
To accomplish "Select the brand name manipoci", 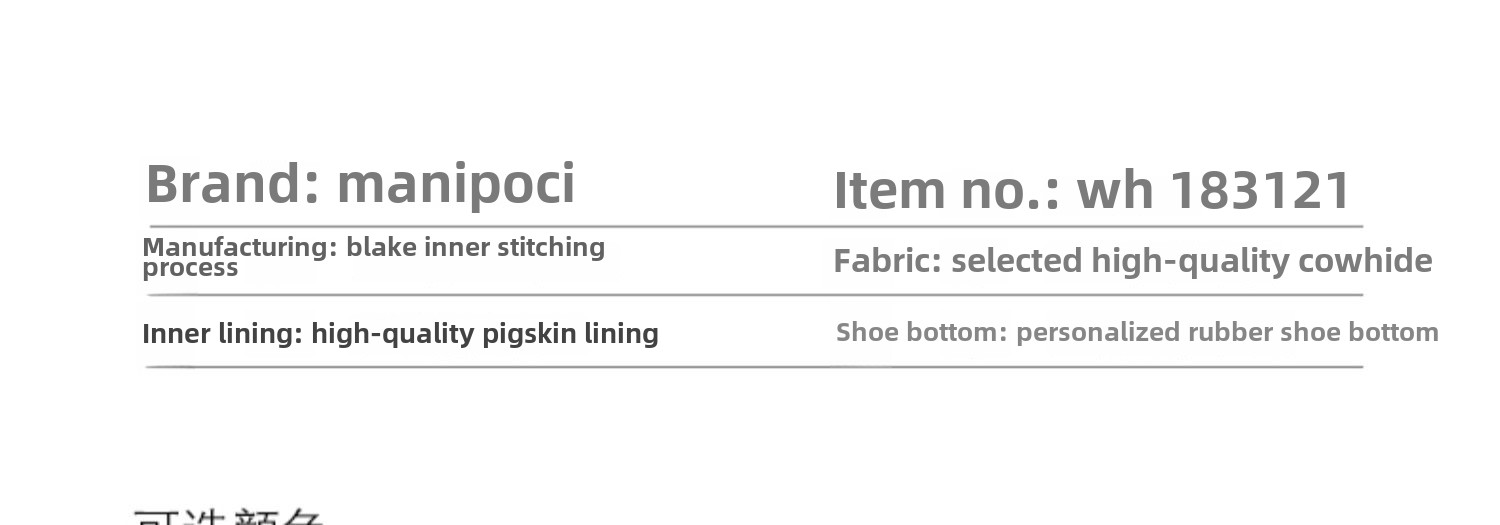I will click(x=456, y=185).
